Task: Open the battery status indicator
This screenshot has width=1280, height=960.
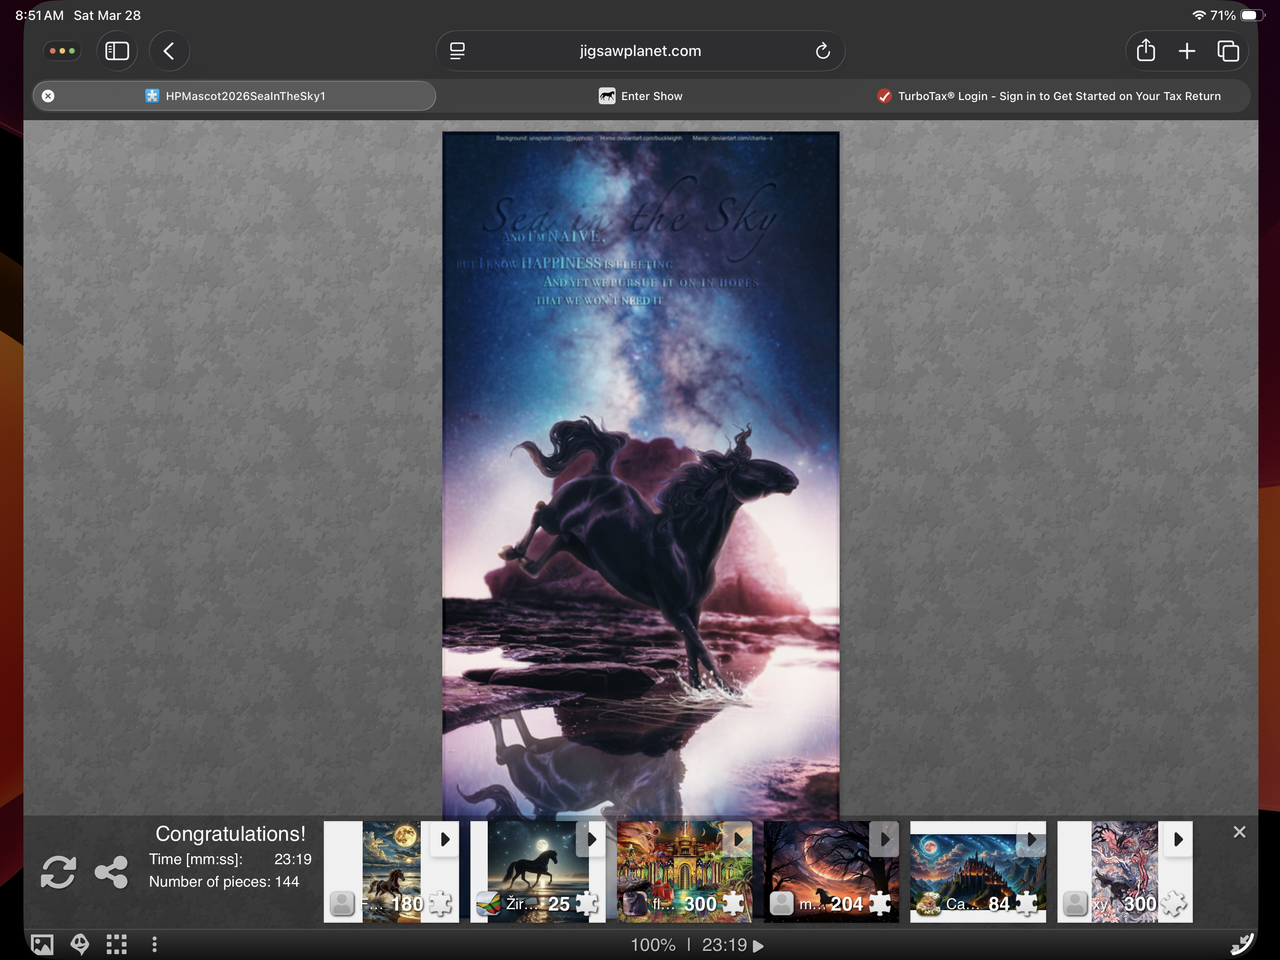Action: 1253,15
